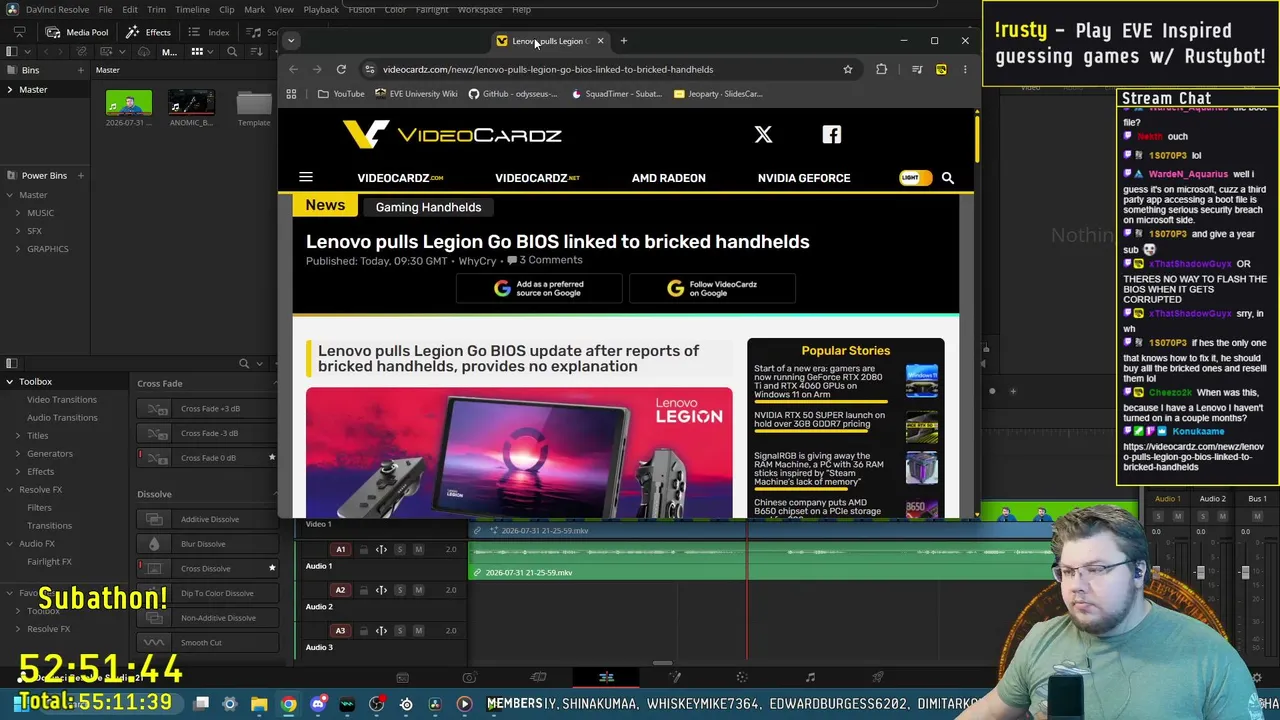Click the VideoCardz logo
The image size is (1280, 720).
(x=452, y=134)
